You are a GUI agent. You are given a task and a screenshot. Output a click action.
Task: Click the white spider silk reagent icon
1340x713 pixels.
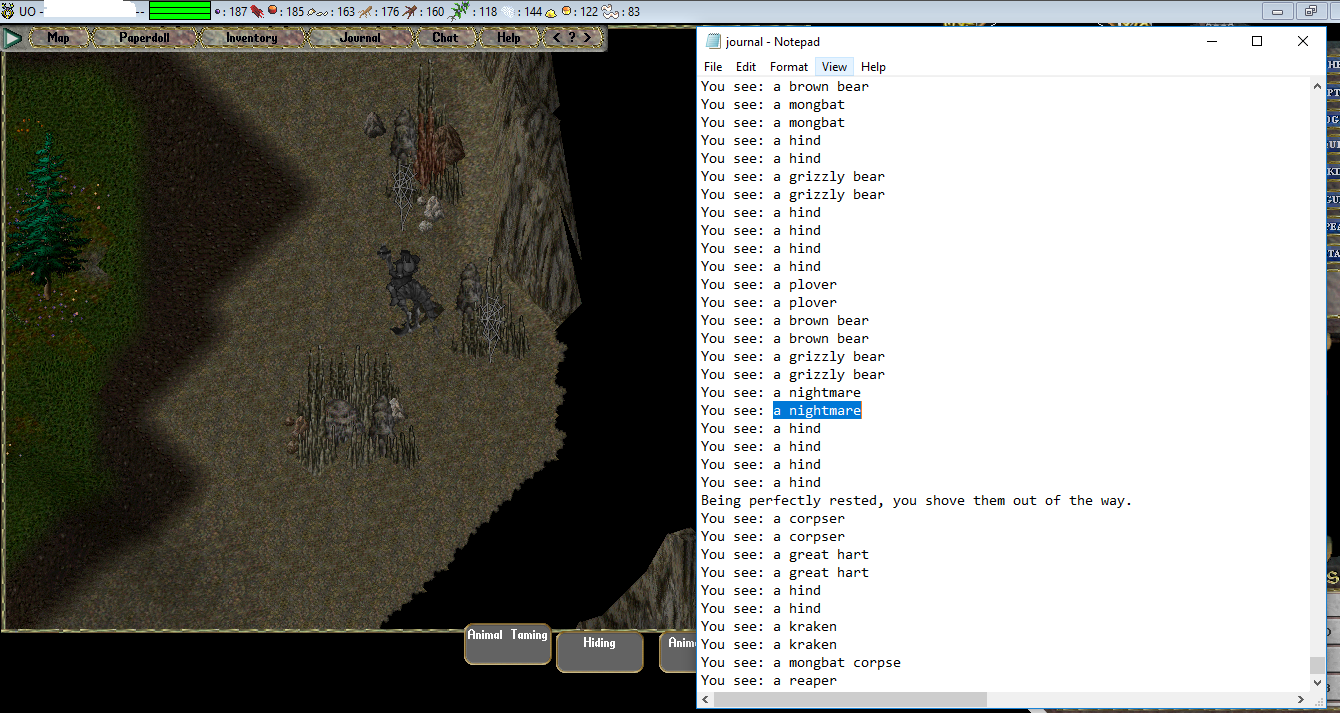[507, 12]
